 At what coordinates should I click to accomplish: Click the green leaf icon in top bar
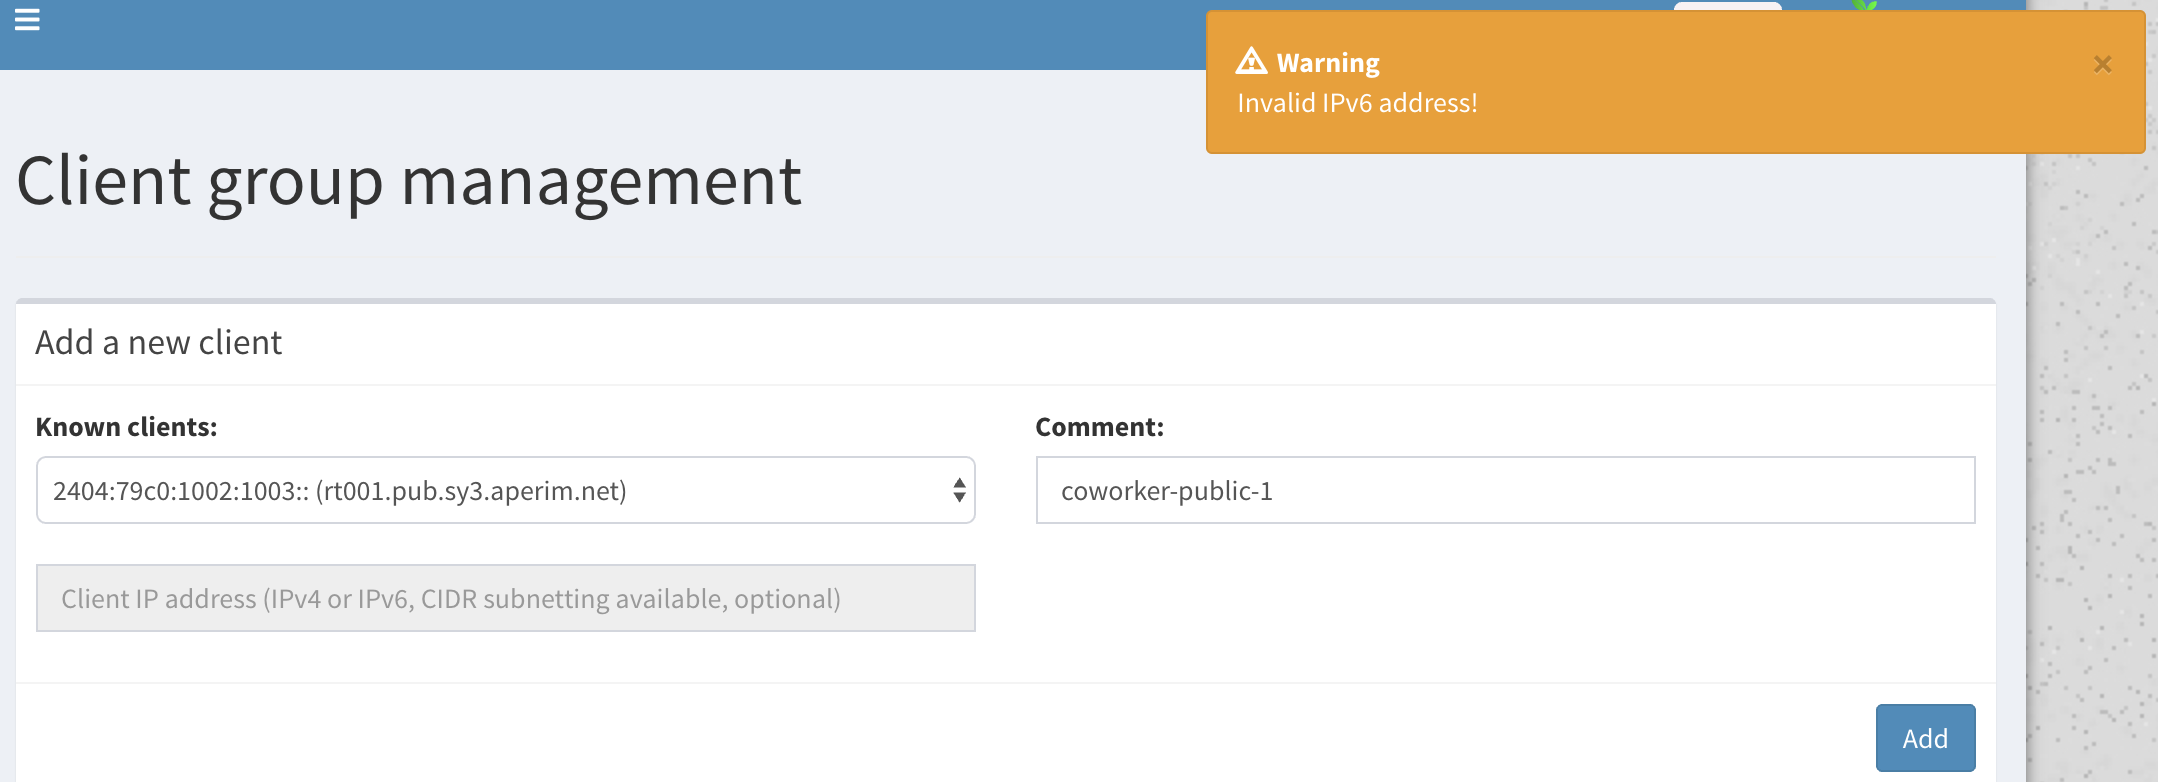click(1864, 6)
